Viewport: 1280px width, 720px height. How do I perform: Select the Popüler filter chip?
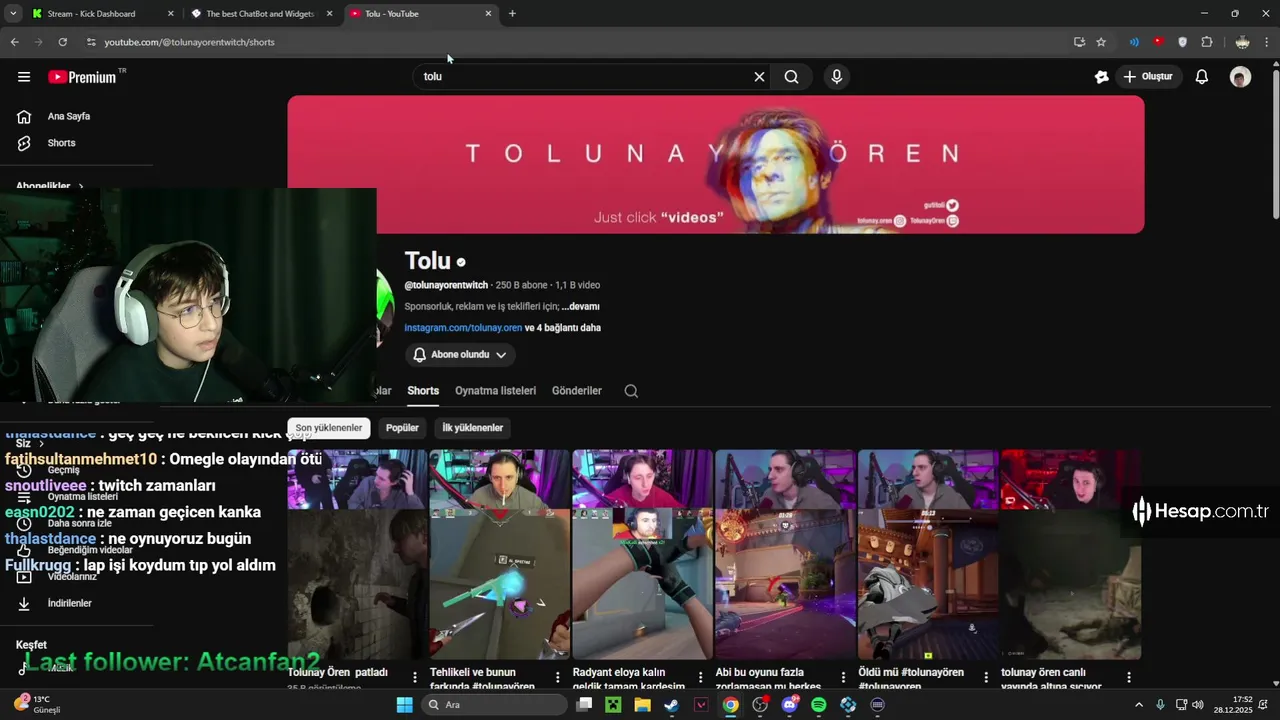coord(402,428)
